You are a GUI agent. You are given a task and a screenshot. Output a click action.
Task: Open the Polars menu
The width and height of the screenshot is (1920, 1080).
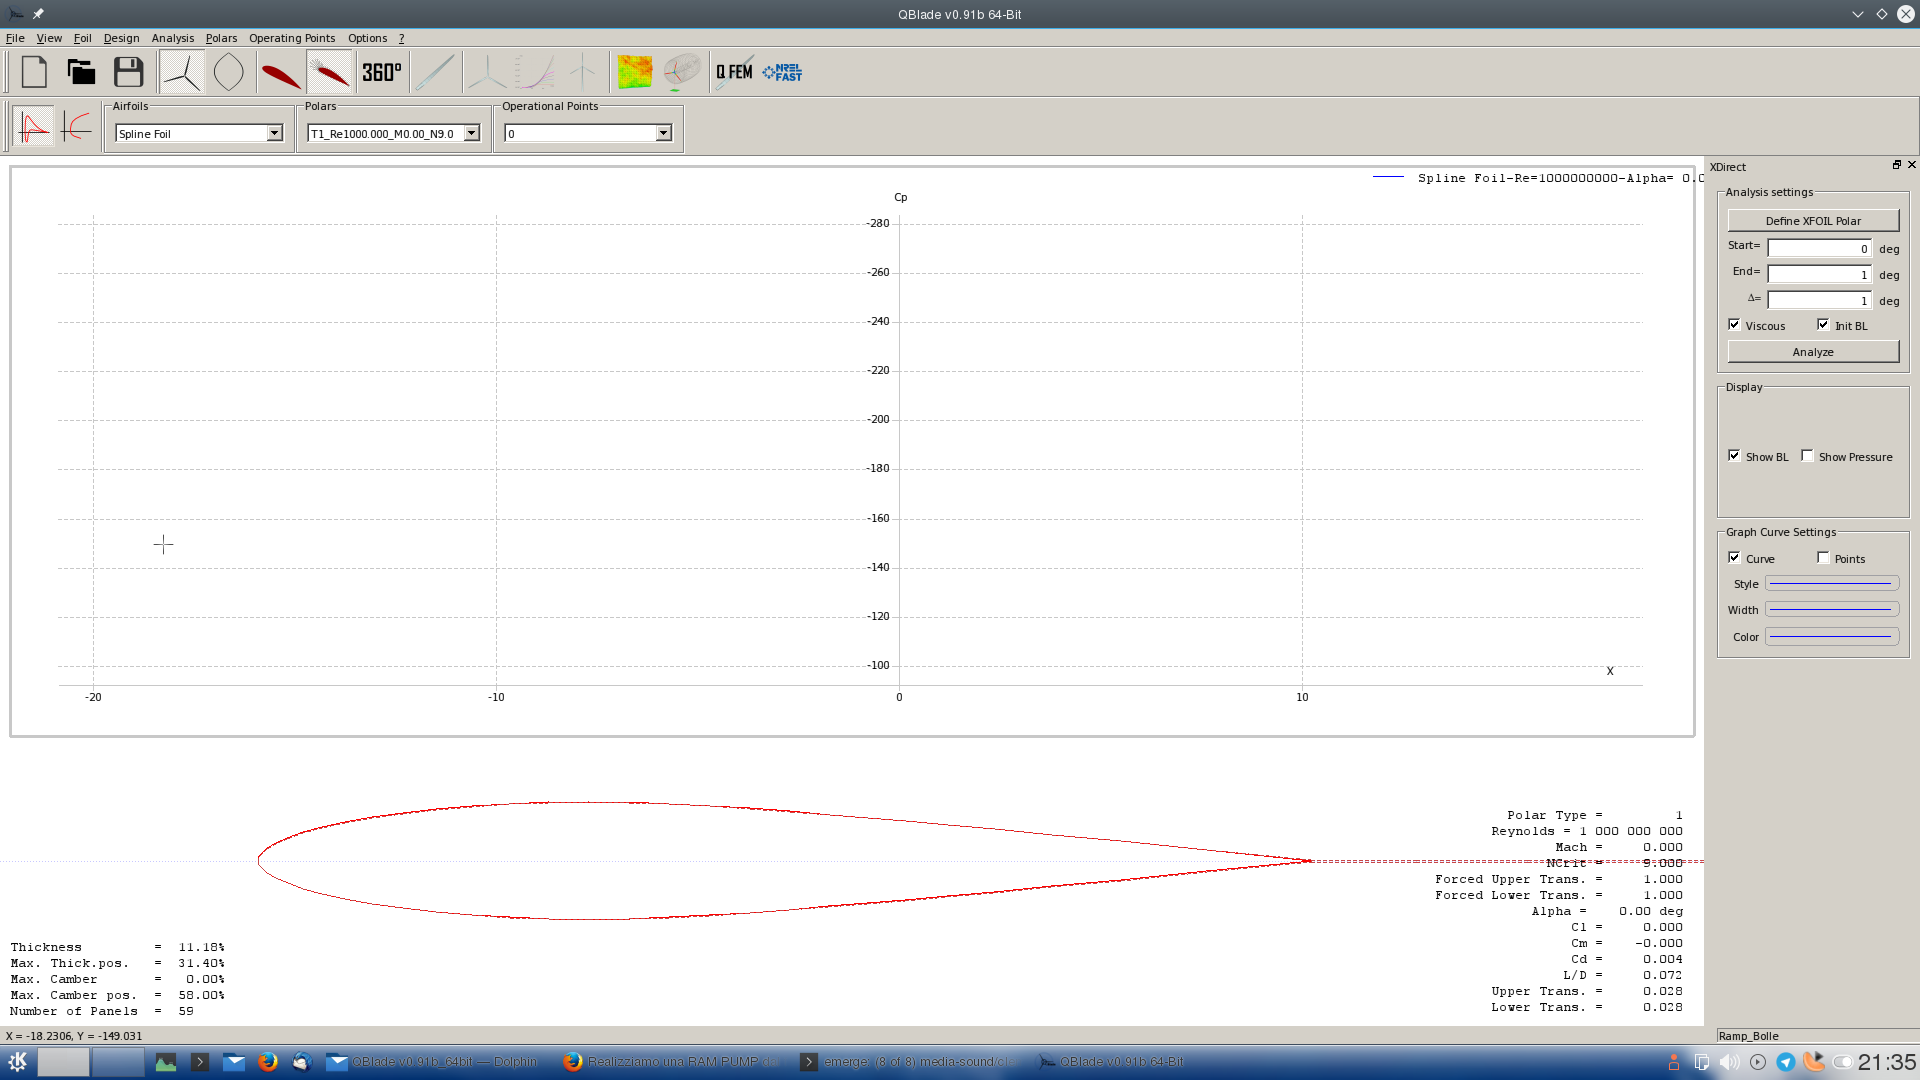(221, 38)
